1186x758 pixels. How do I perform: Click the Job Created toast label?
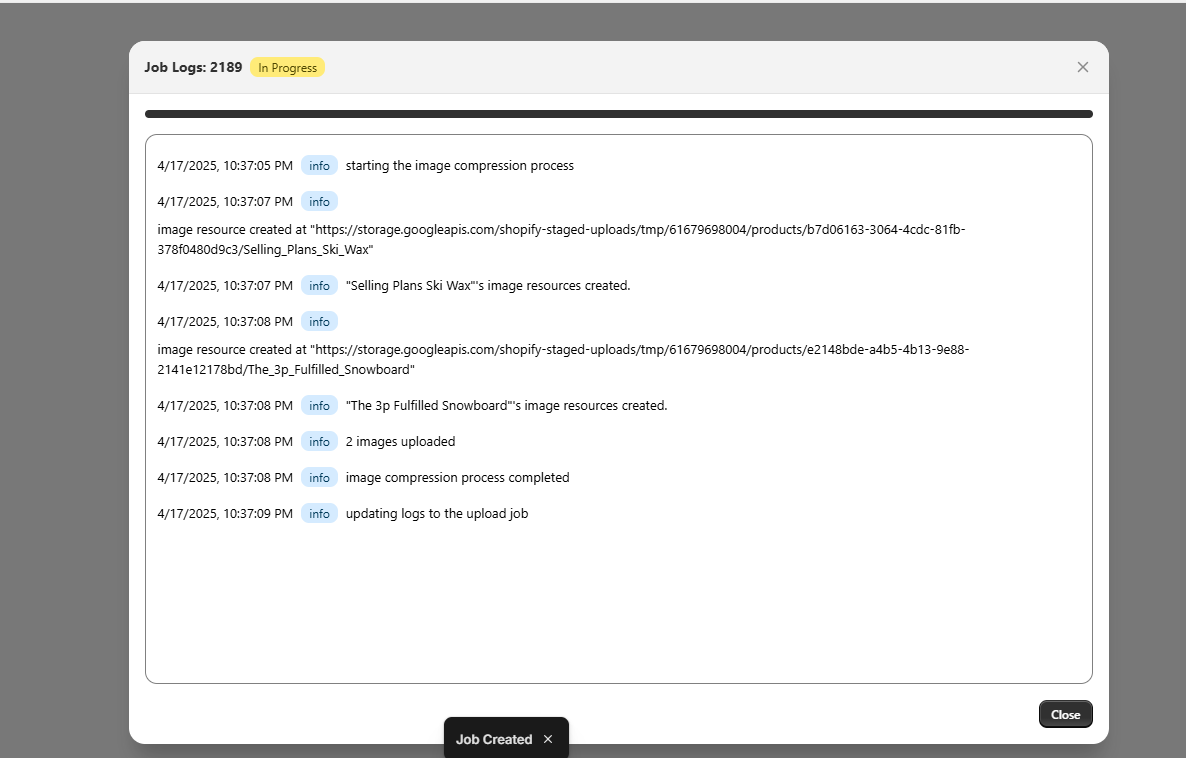(x=493, y=739)
